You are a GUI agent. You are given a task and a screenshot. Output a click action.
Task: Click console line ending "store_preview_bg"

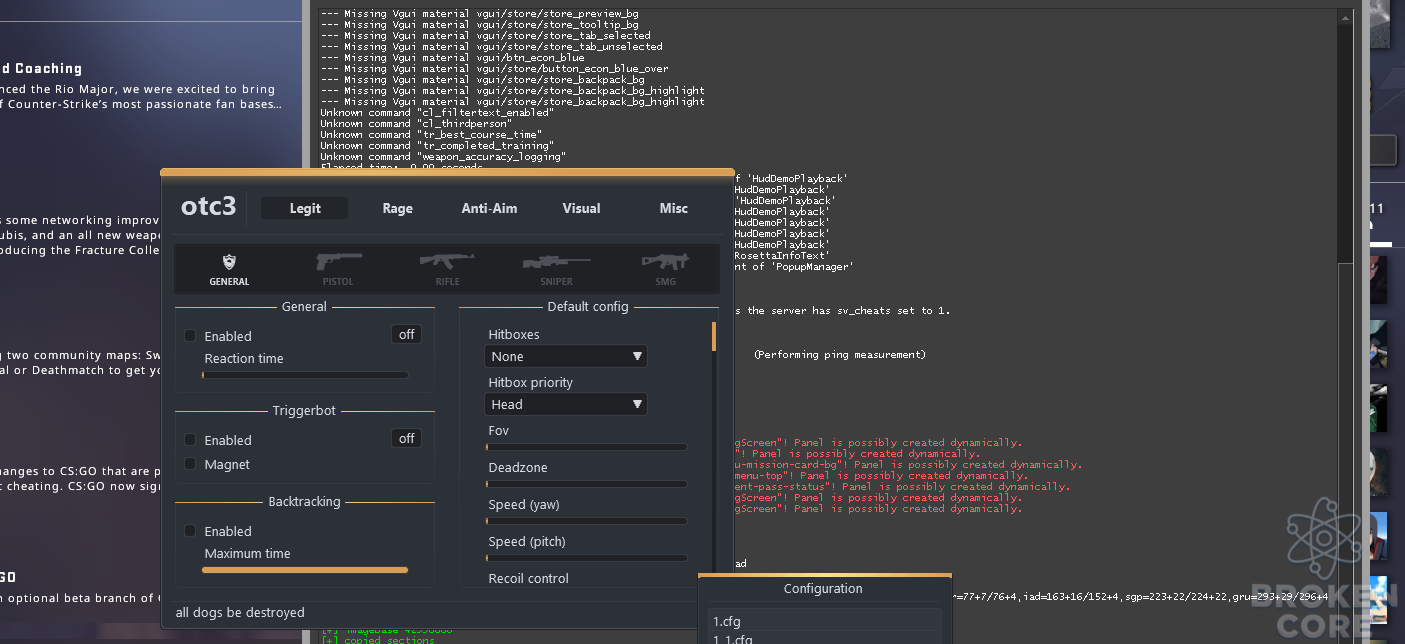479,14
